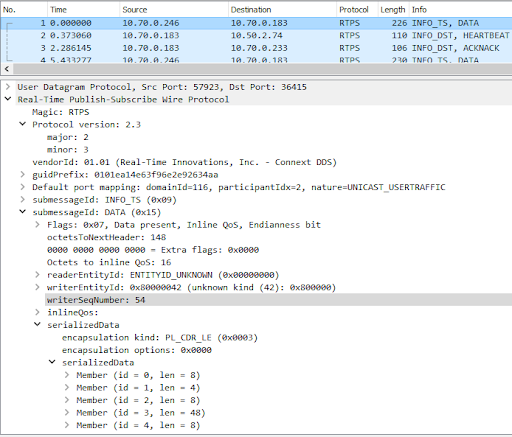Collapse the Real-Time Publish-Subscribe Wire Protocol tree

(8, 99)
